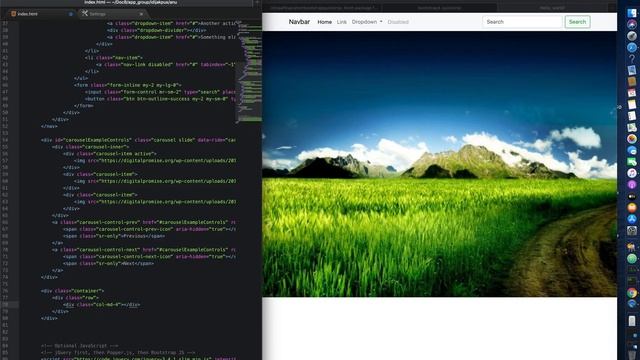Click Navbar brand in the browser page

pyautogui.click(x=299, y=22)
